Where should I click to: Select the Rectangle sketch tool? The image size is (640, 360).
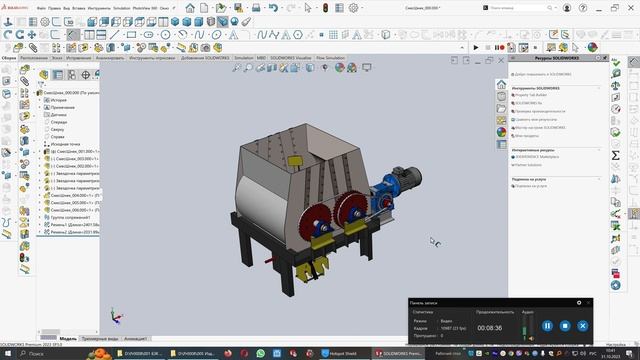coord(131,35)
